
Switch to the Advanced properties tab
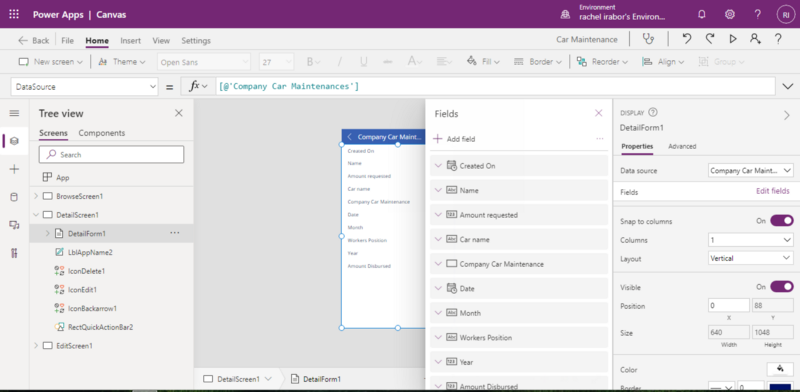[682, 146]
